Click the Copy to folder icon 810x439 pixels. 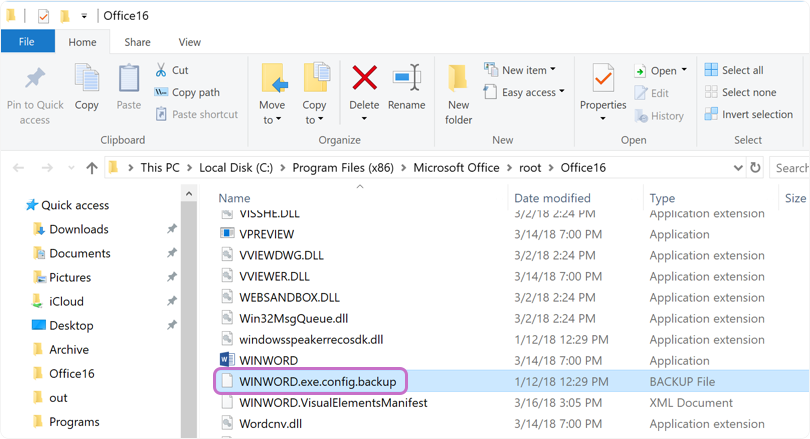pyautogui.click(x=316, y=77)
